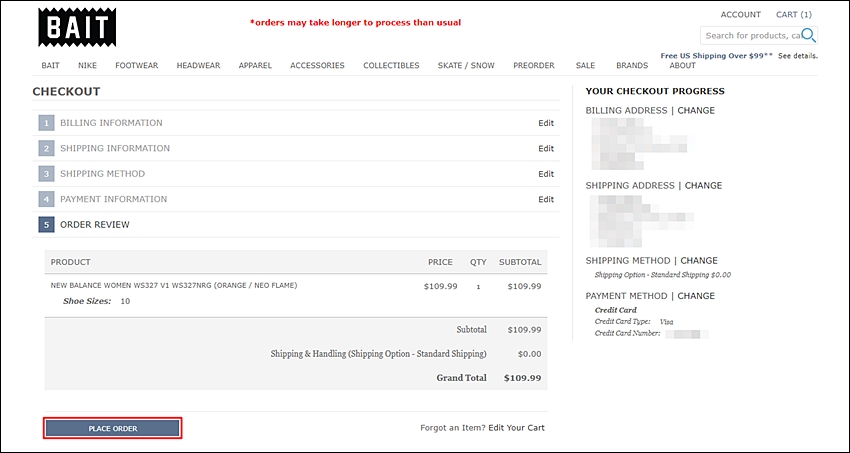Viewport: 850px width, 453px height.
Task: Change the shipping method
Action: (x=699, y=261)
